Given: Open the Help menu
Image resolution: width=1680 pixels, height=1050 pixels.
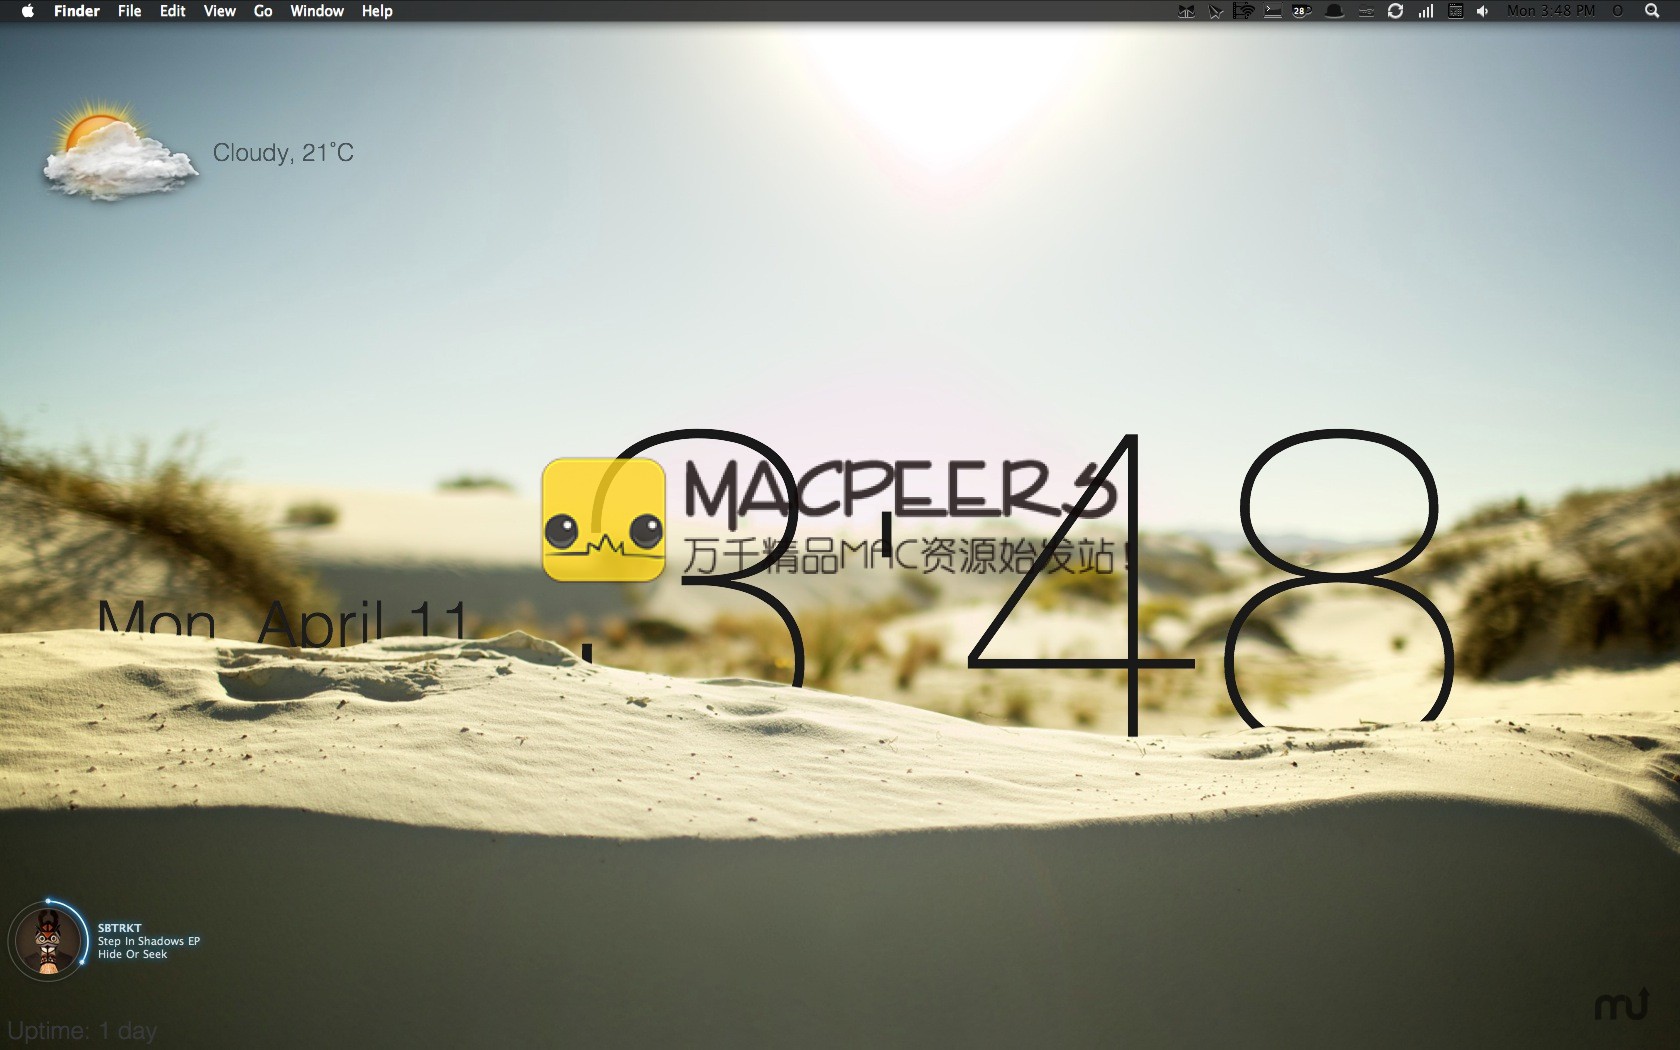Looking at the screenshot, I should coord(377,11).
